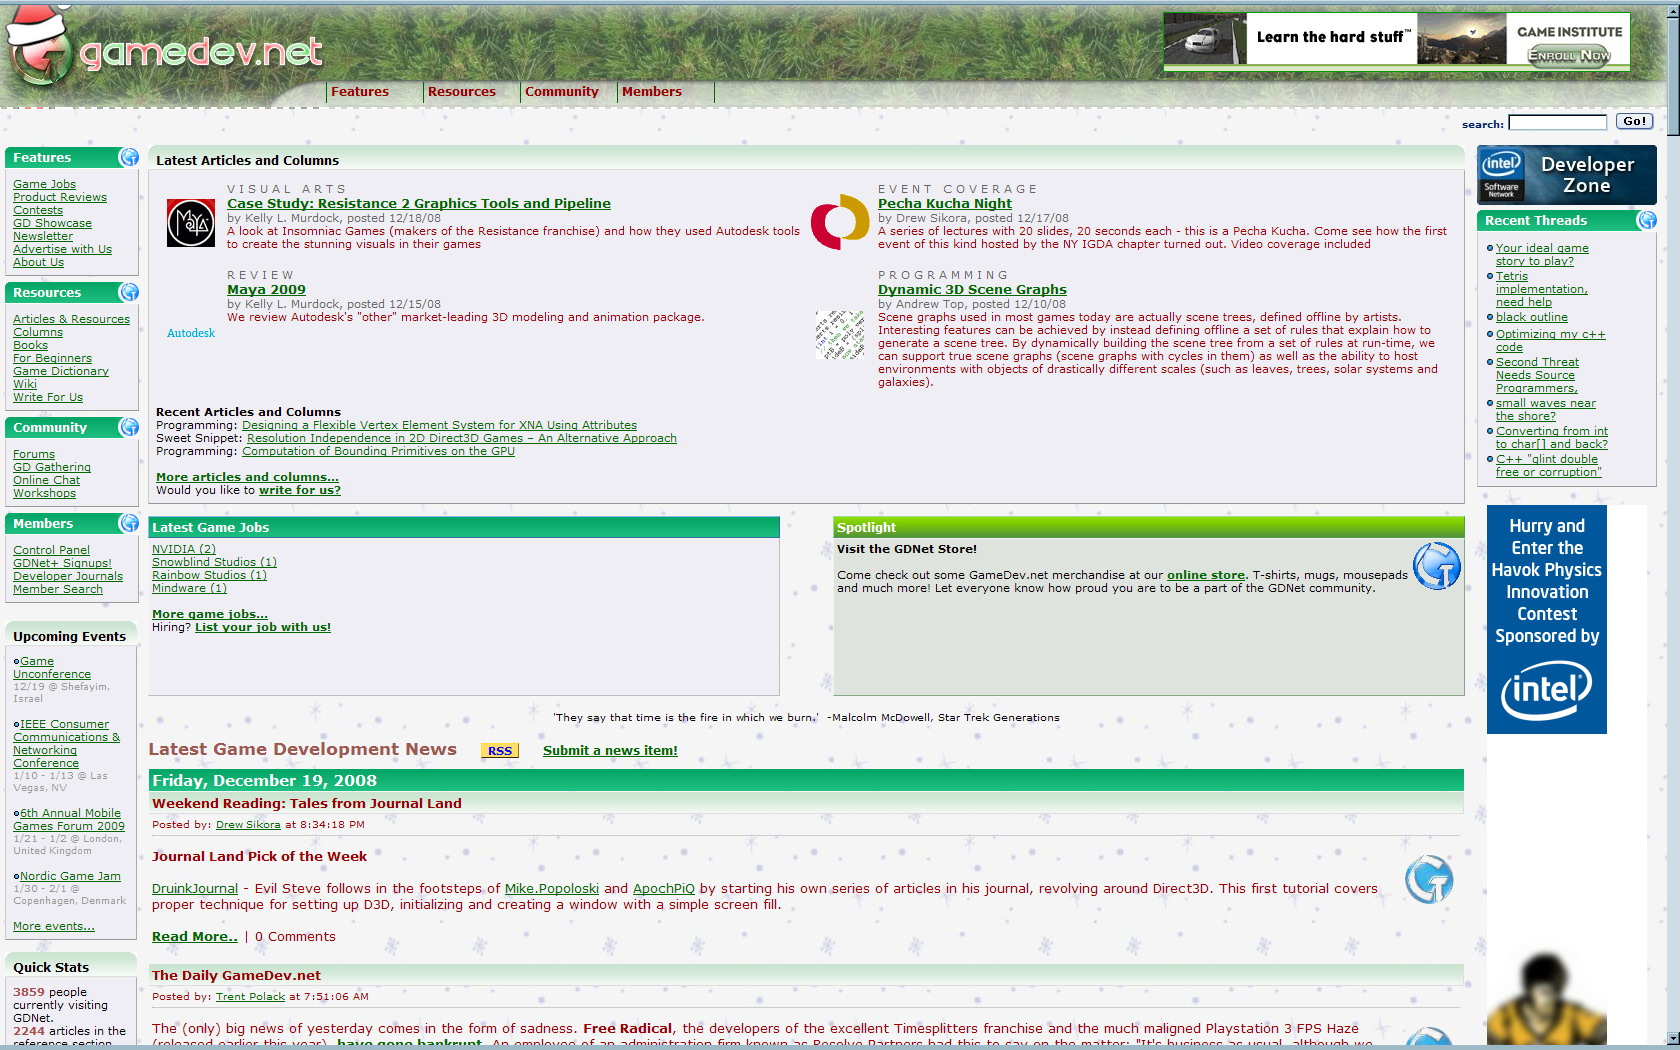Open Drew Sikora poster link

248,825
